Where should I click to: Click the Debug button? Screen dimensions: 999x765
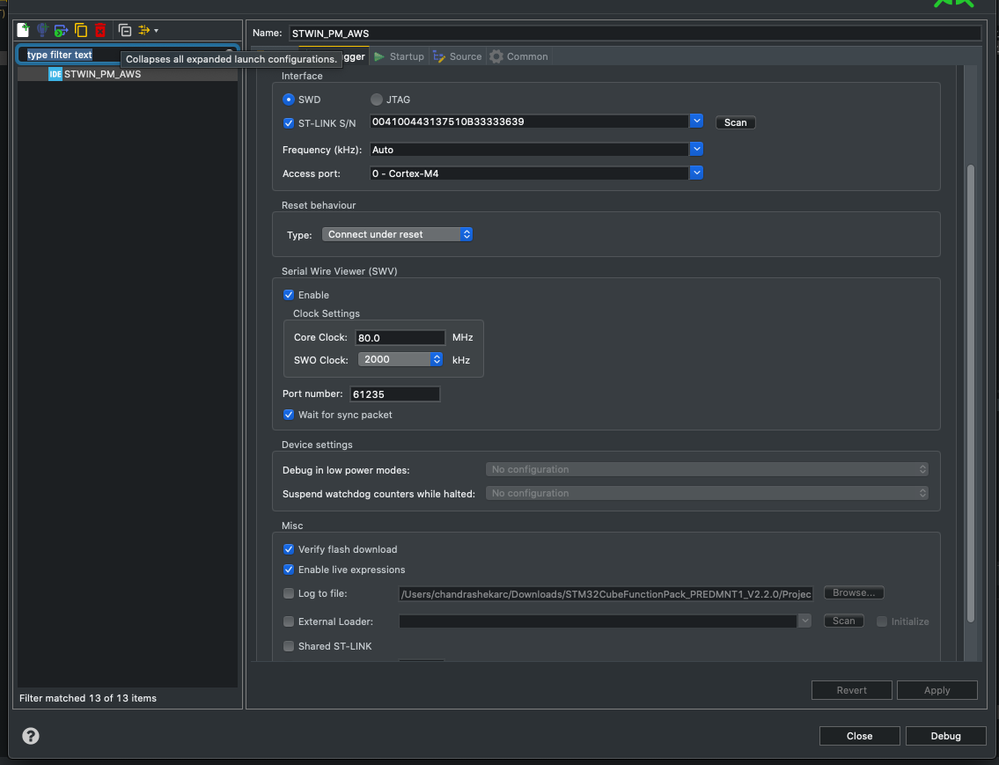(x=945, y=736)
